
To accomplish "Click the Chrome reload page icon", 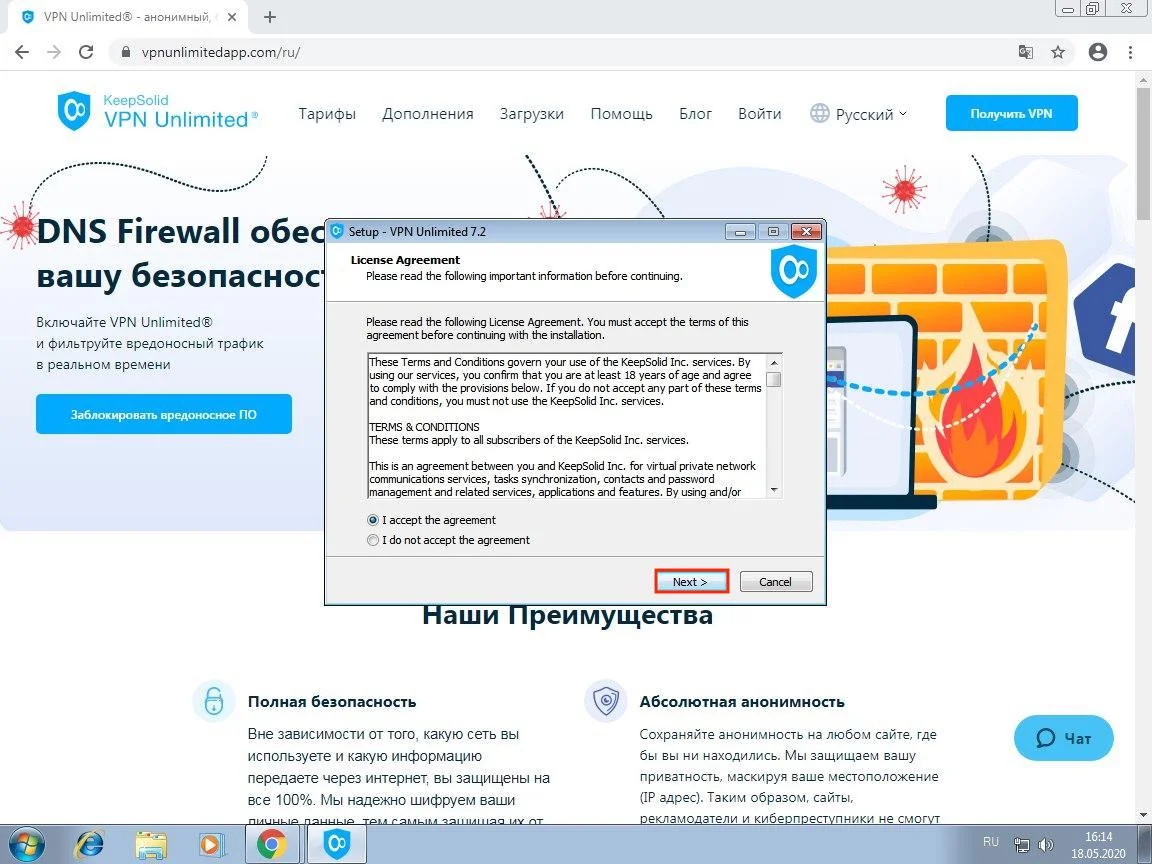I will [86, 52].
